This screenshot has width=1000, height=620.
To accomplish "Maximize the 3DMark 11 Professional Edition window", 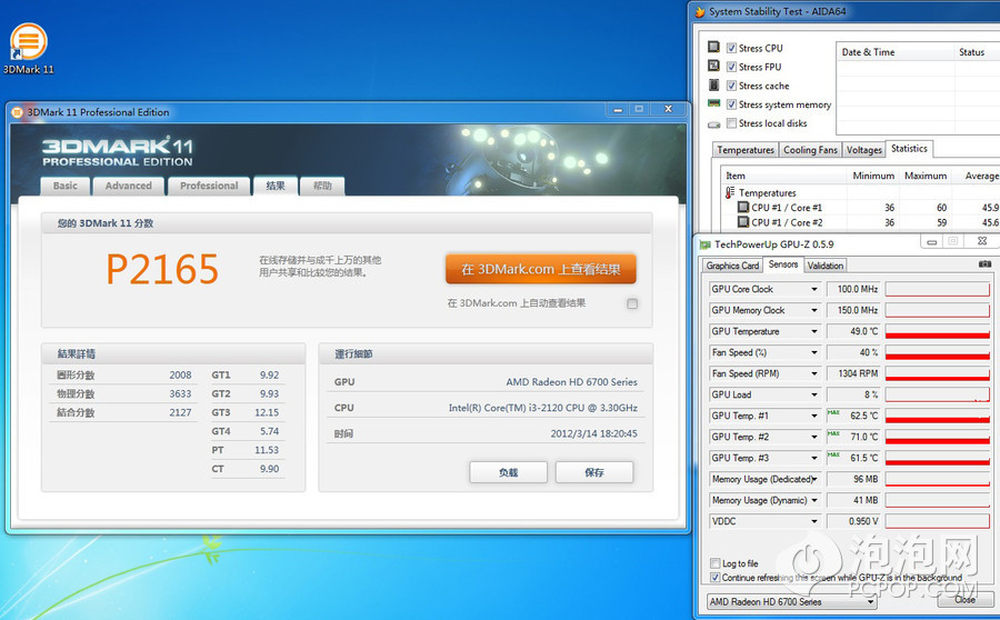I will pos(638,110).
